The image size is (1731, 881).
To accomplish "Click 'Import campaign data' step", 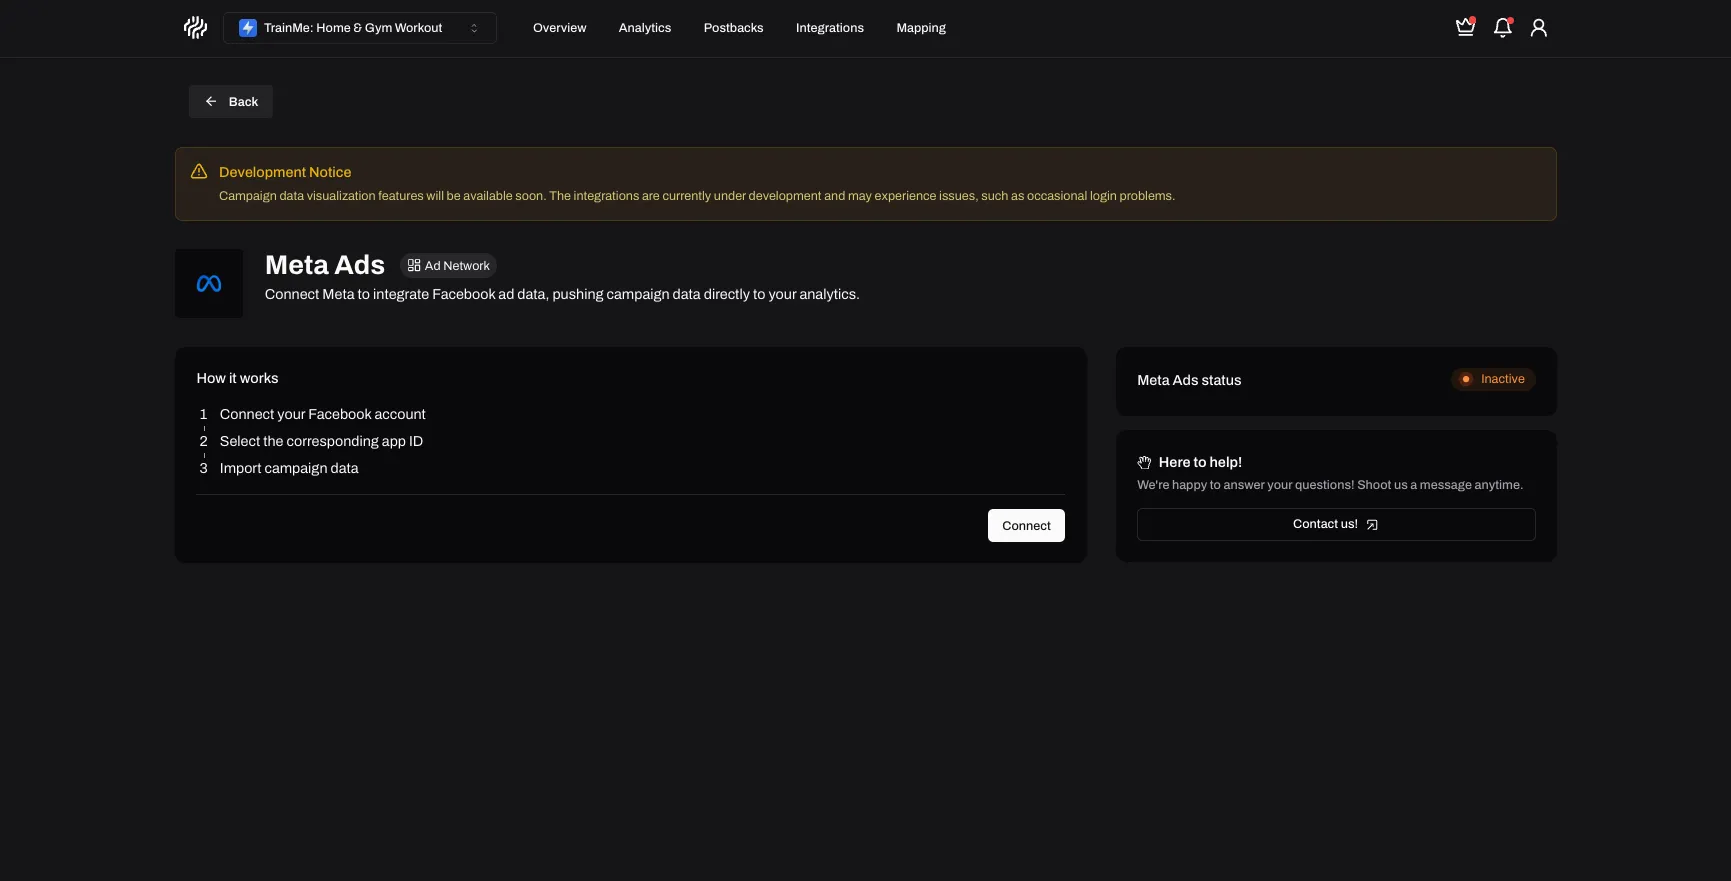I will [289, 468].
